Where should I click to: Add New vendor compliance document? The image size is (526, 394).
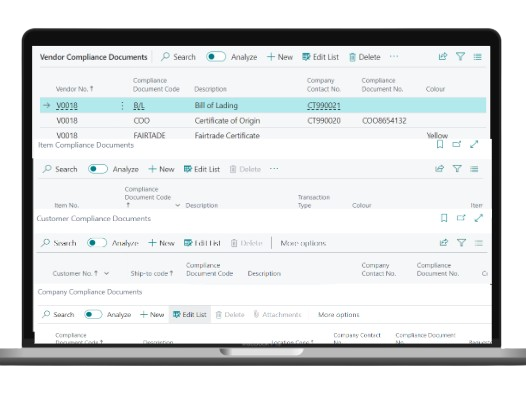[x=280, y=57]
